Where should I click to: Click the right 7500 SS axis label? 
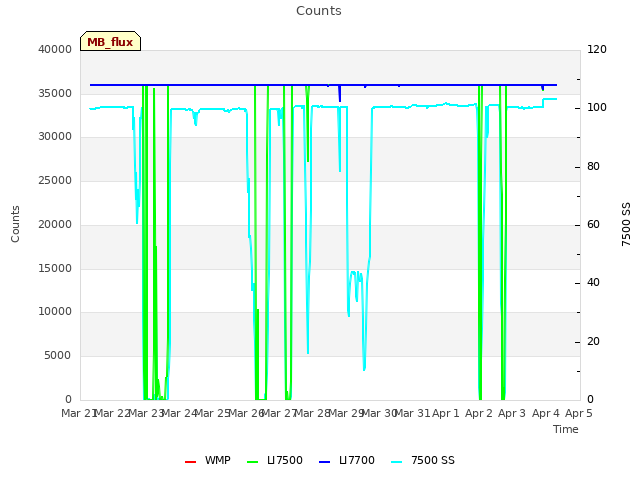coord(626,224)
